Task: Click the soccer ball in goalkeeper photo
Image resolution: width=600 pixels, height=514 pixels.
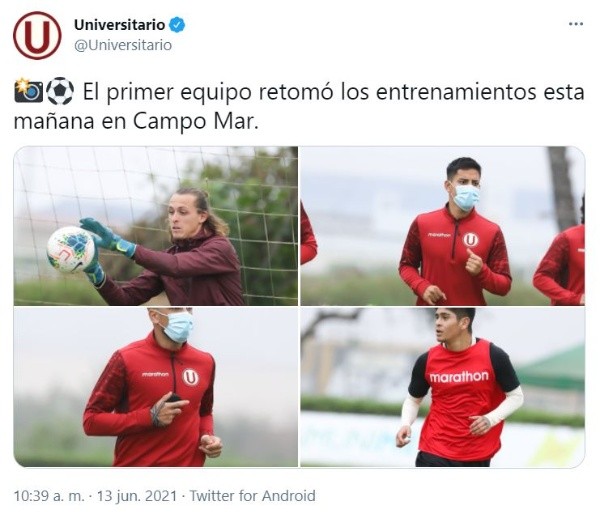Action: (71, 250)
